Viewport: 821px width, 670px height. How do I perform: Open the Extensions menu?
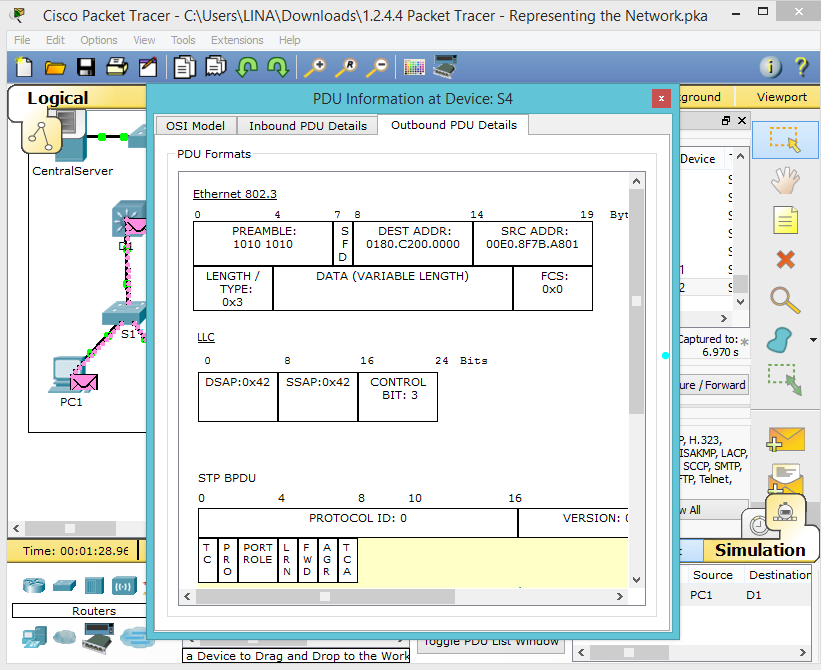237,40
